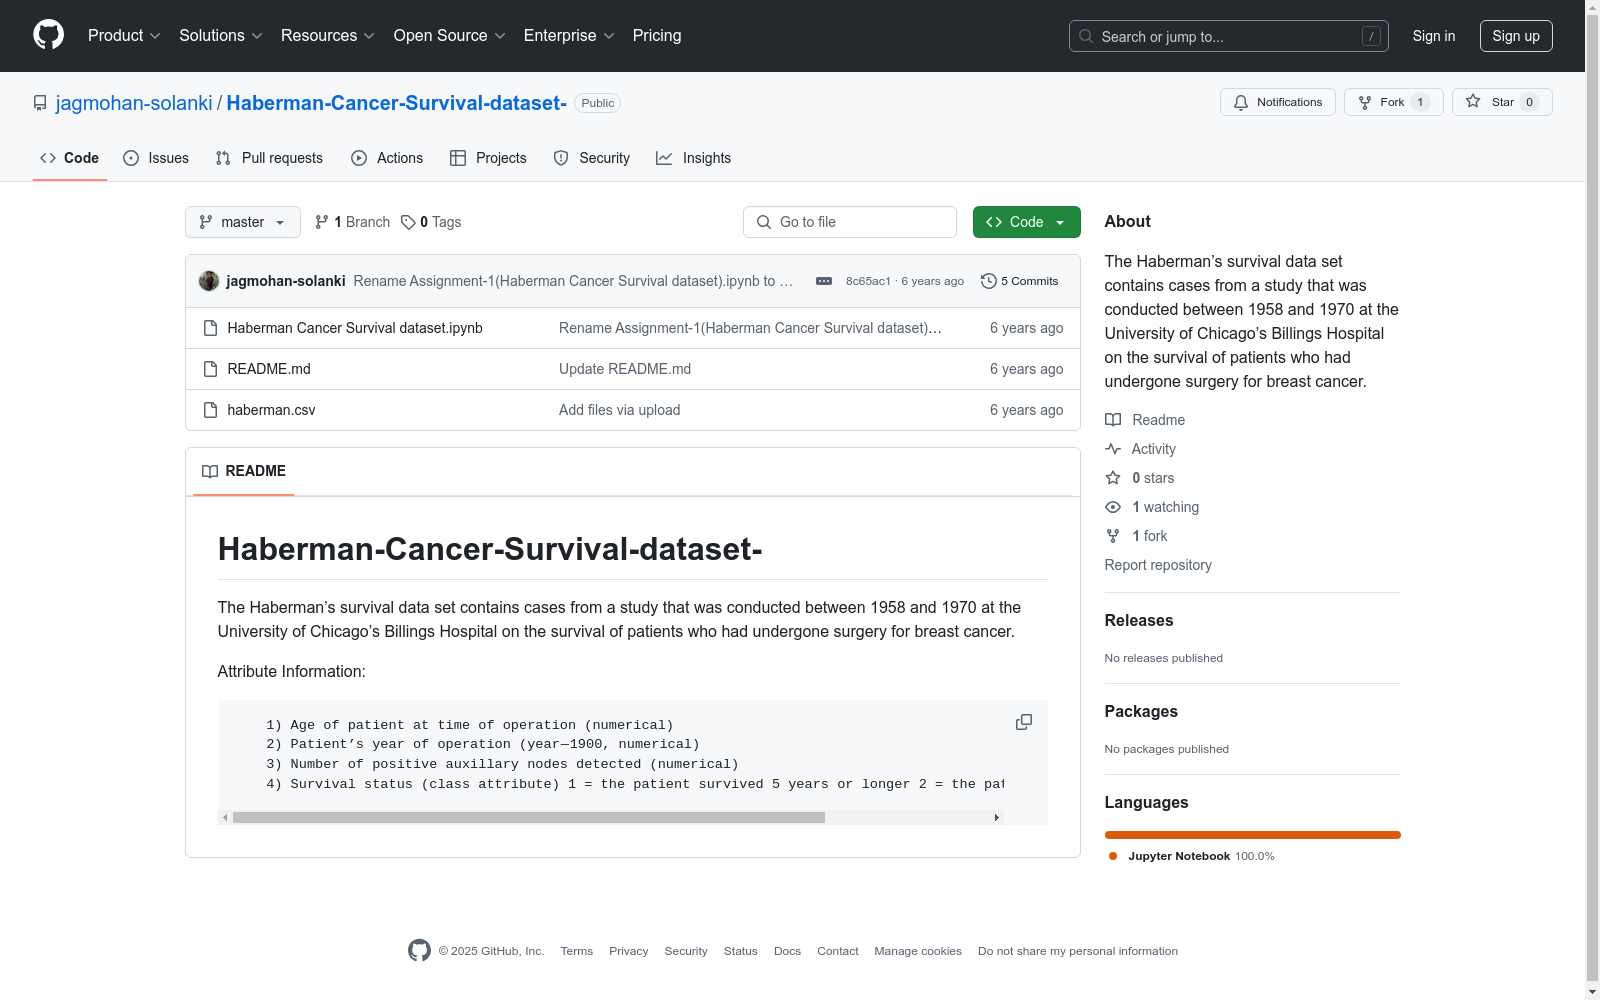Click the GitHub home logo
This screenshot has width=1600, height=1000.
tap(48, 36)
